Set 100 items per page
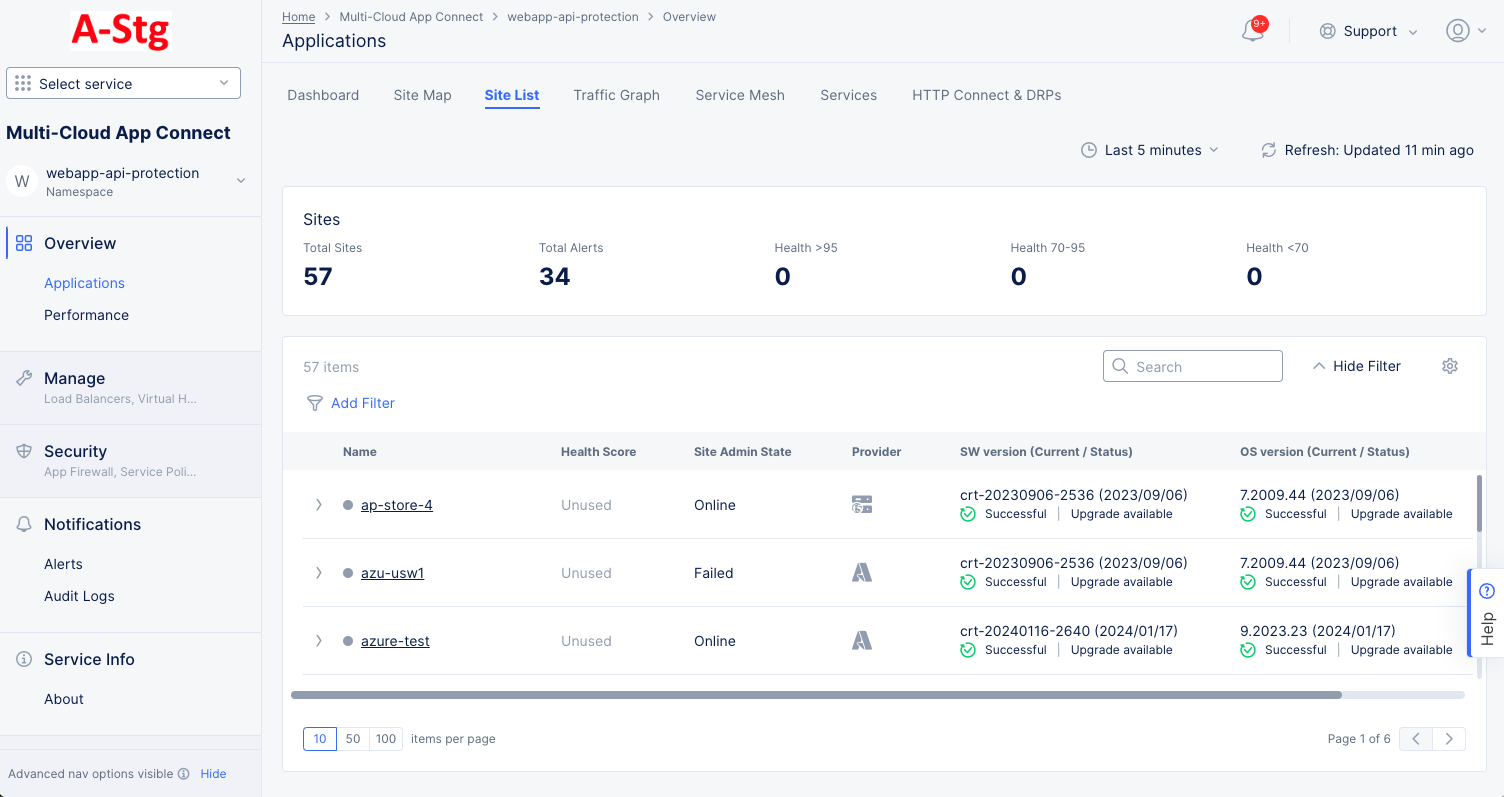Image resolution: width=1504 pixels, height=797 pixels. [x=386, y=739]
